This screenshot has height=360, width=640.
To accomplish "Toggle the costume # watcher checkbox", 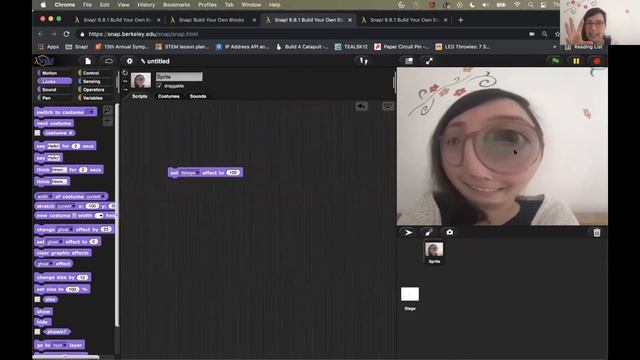I will (x=38, y=133).
